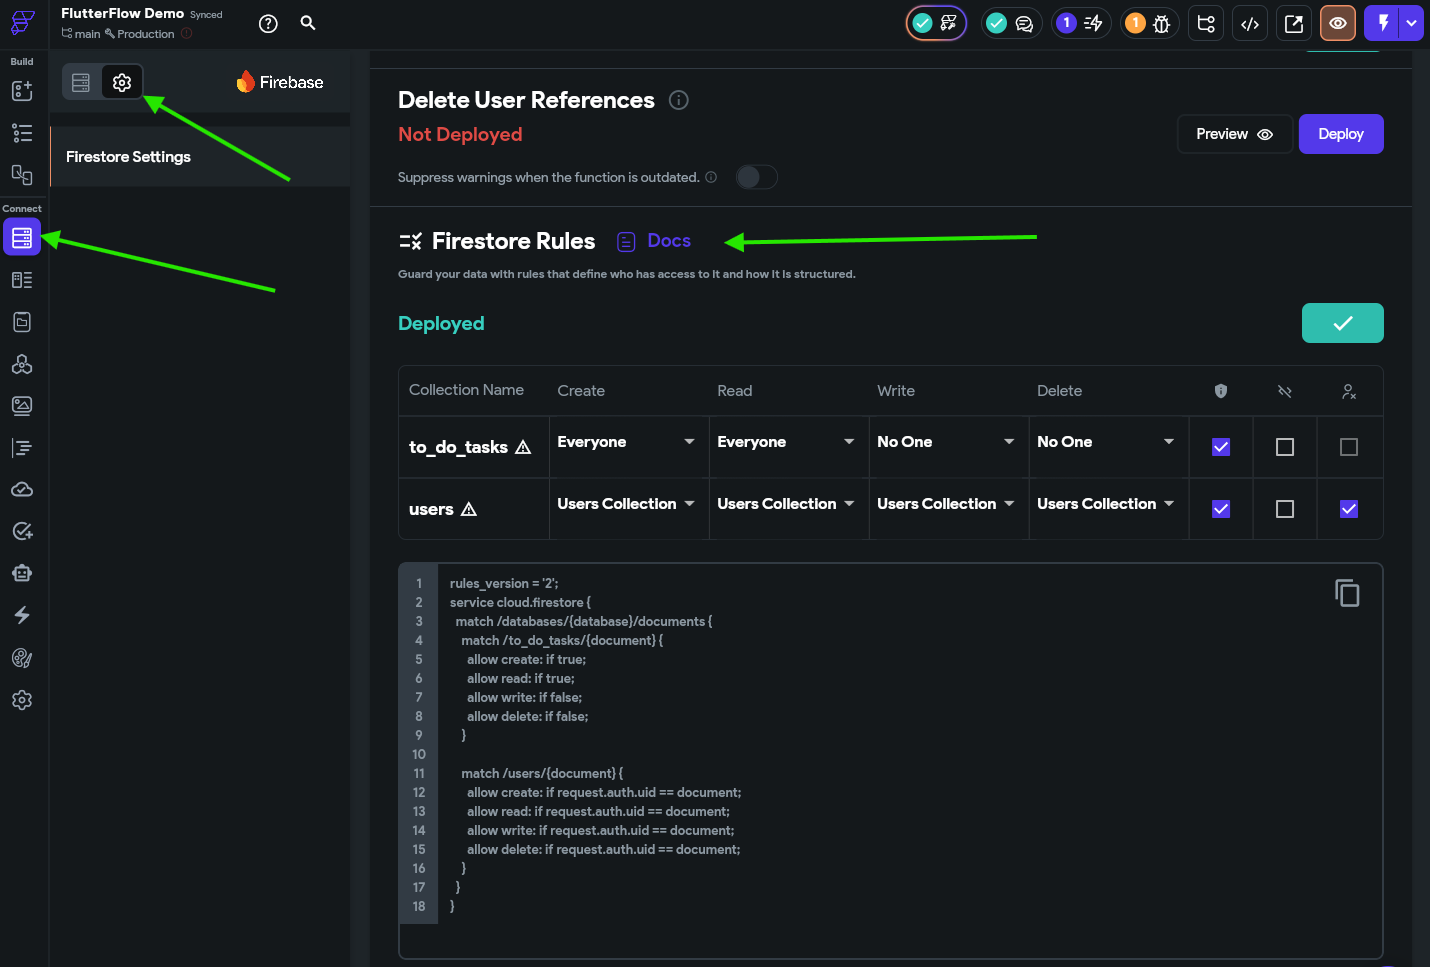This screenshot has width=1430, height=967.
Task: Open Delete dropdown for to_do_tasks
Action: (x=1106, y=442)
